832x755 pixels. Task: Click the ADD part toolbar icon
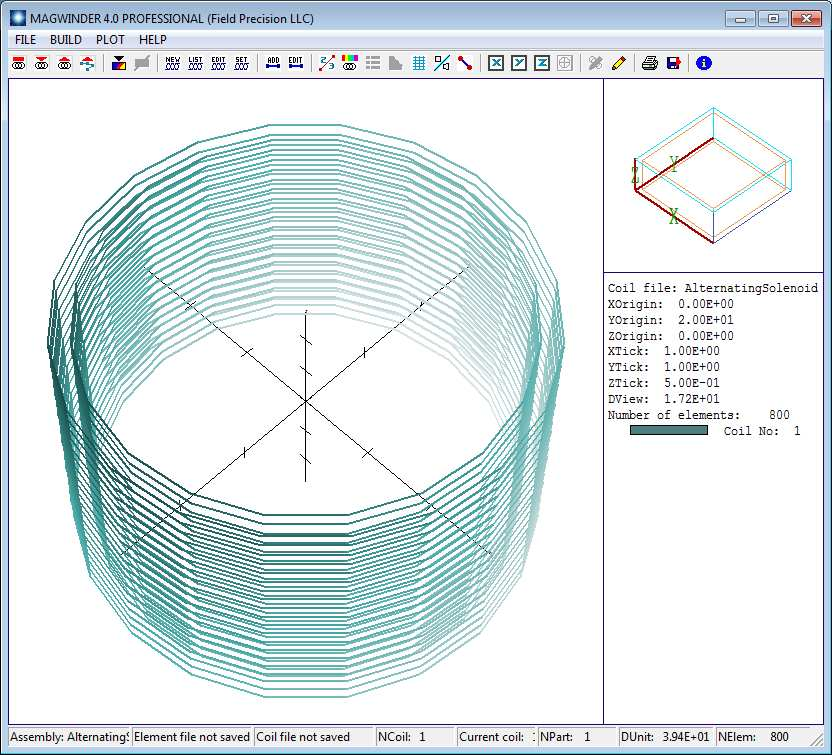[x=273, y=63]
